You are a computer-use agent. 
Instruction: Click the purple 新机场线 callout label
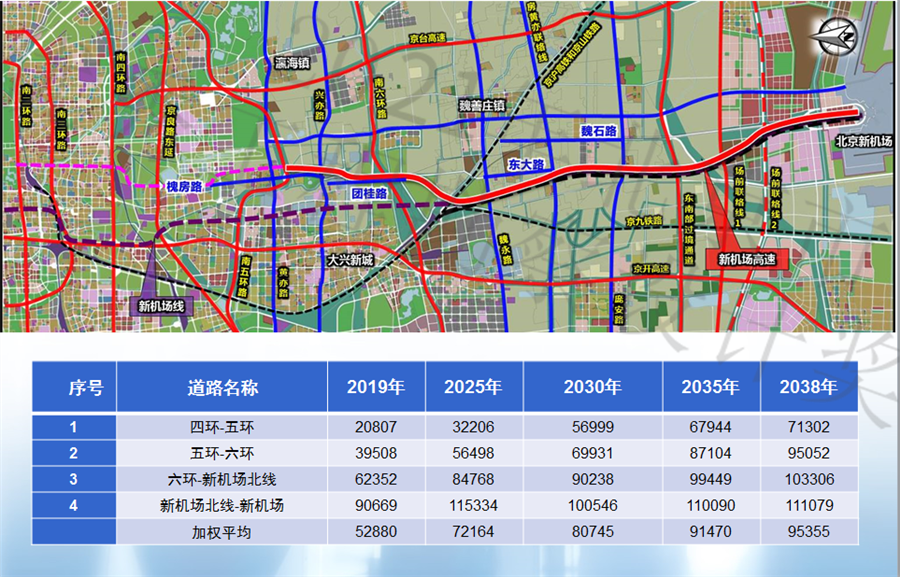click(x=160, y=306)
